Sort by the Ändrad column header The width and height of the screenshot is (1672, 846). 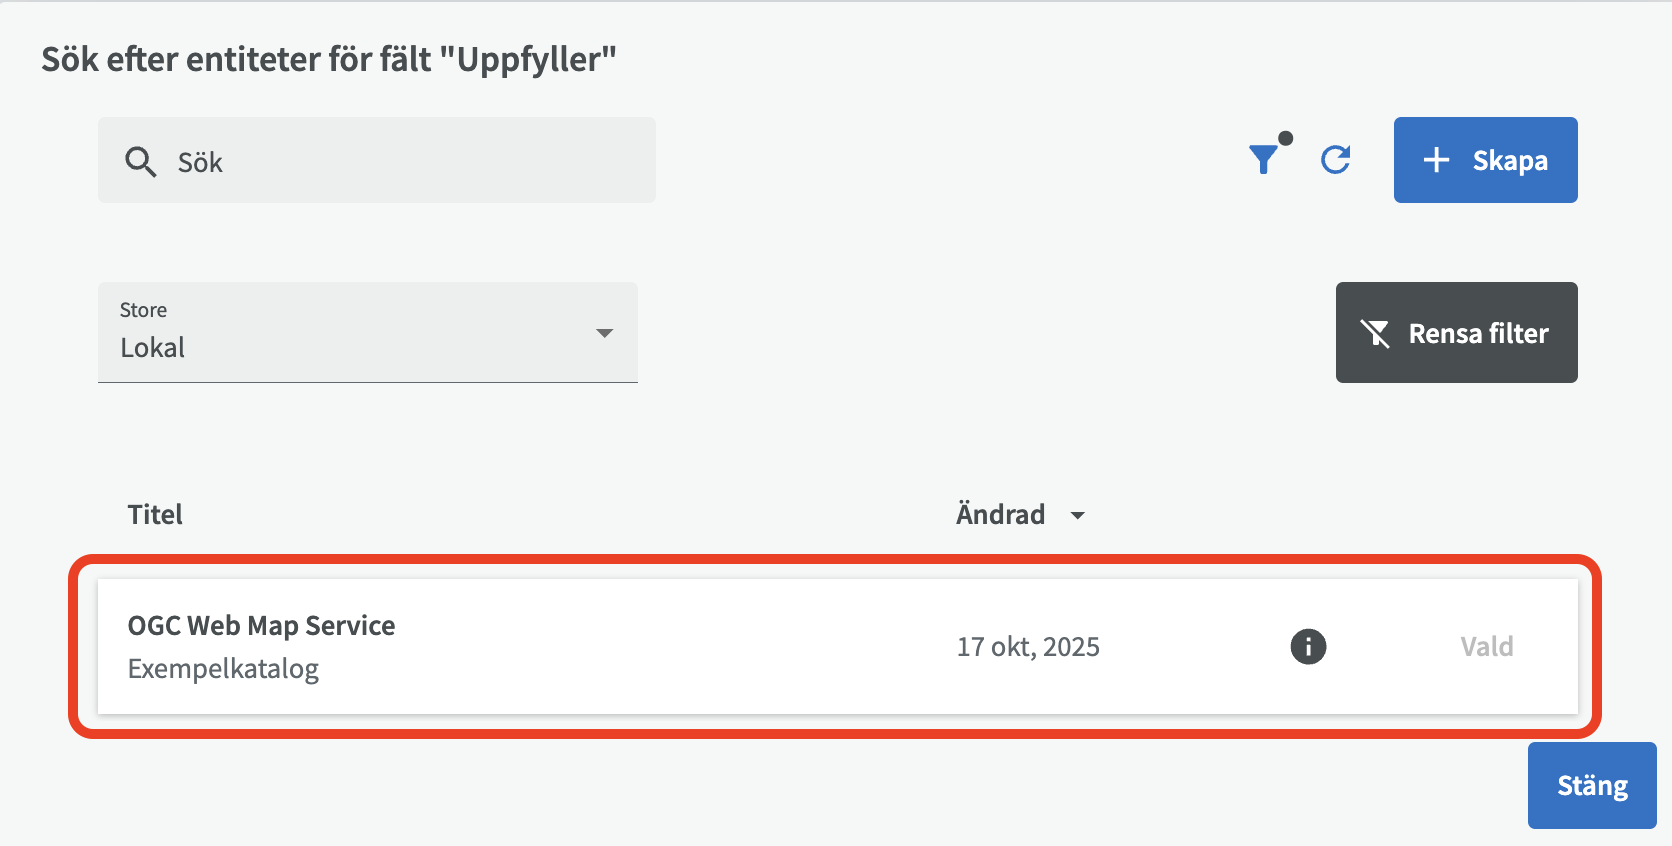(1000, 515)
